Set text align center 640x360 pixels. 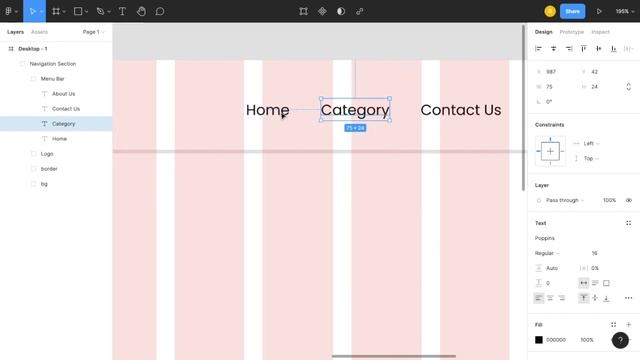click(550, 298)
